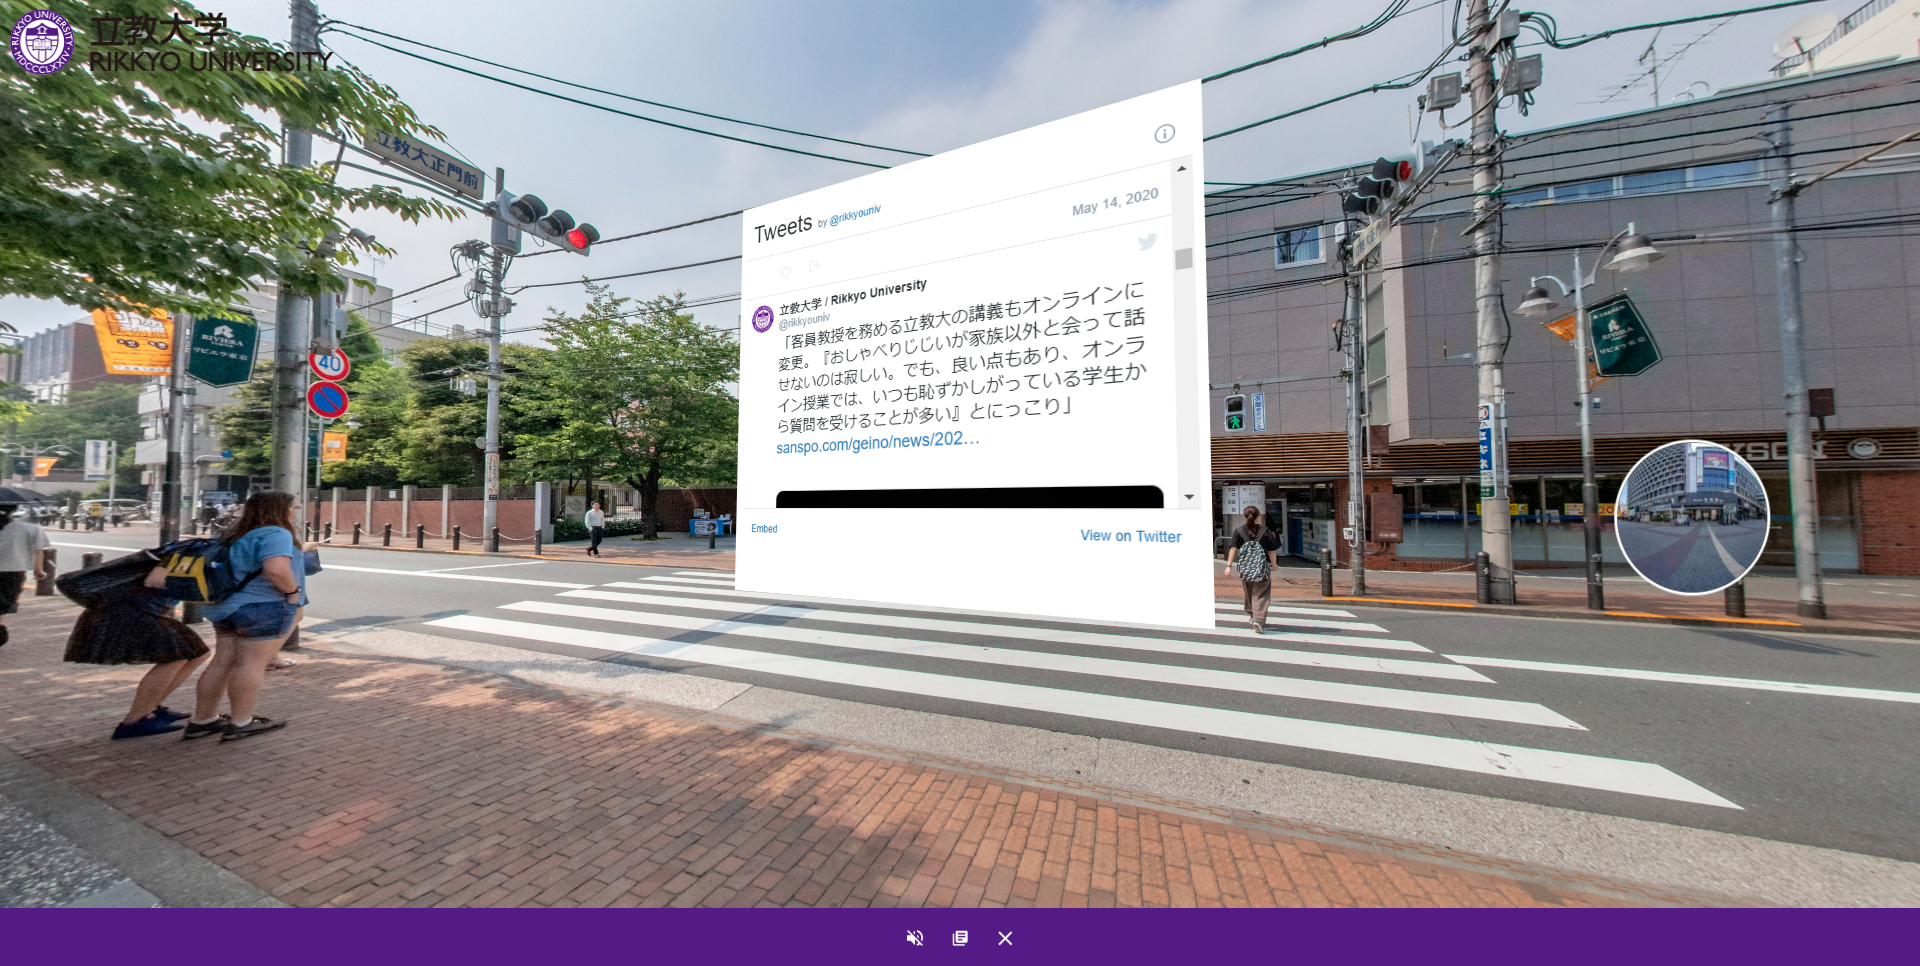
Task: Jump to the circular building scene thumbnail
Action: click(1692, 517)
